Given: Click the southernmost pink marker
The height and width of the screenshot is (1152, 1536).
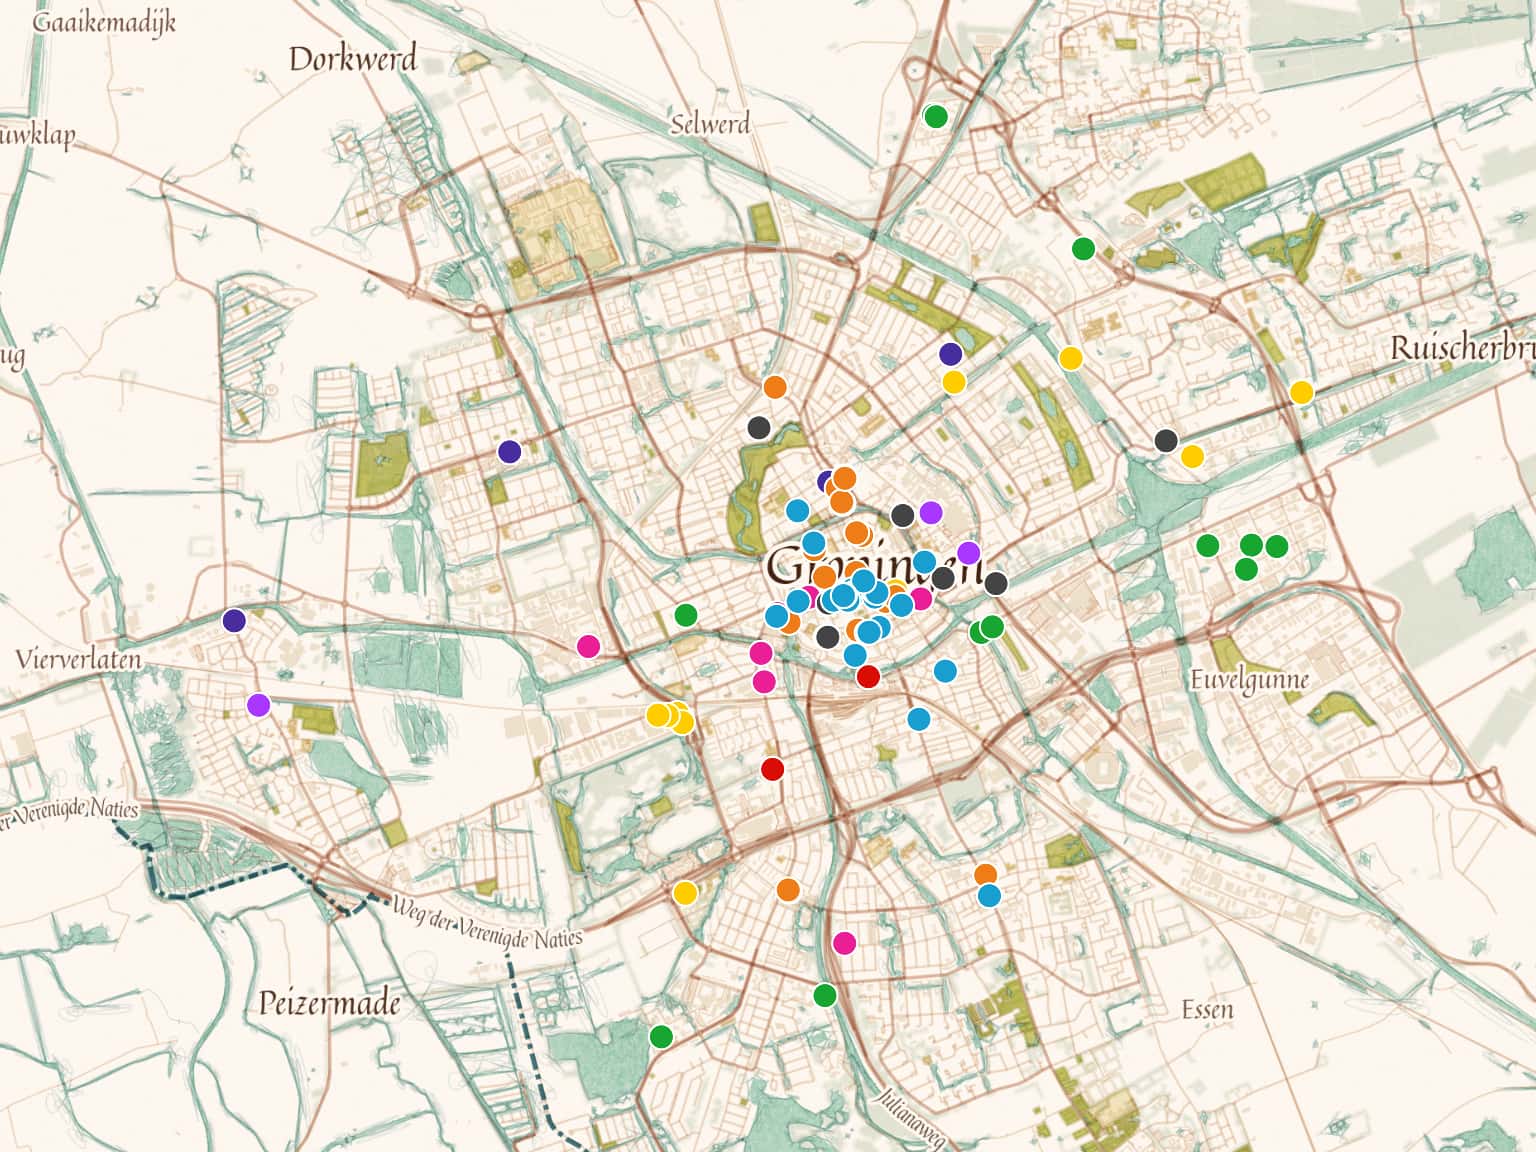Looking at the screenshot, I should tap(844, 942).
